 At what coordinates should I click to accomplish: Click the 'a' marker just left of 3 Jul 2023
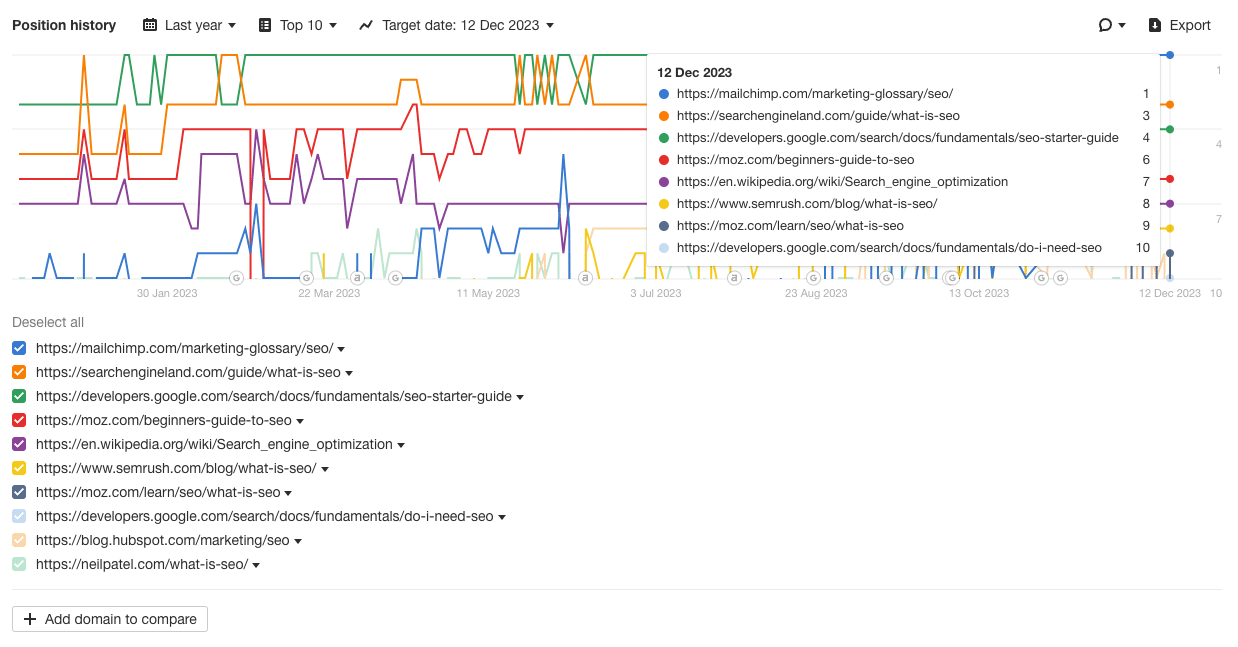coord(585,277)
